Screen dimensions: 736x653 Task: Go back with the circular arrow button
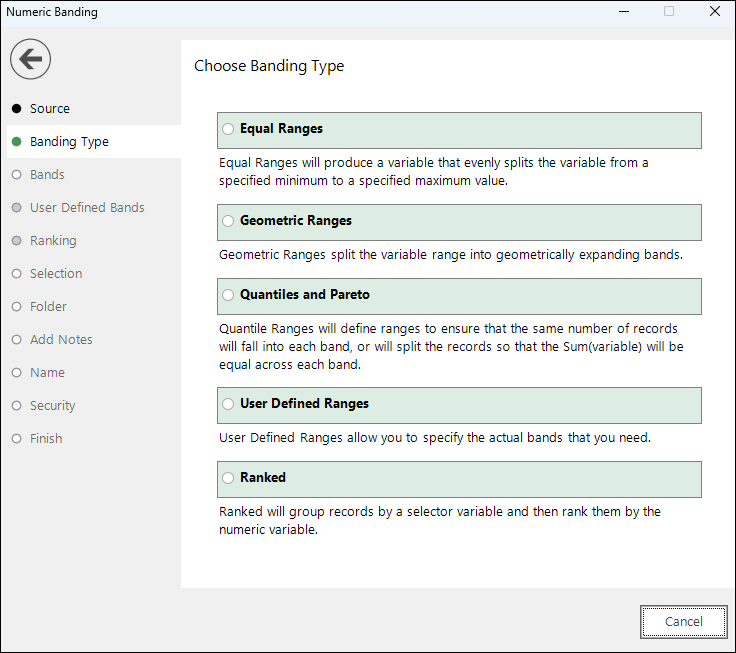tap(31, 59)
